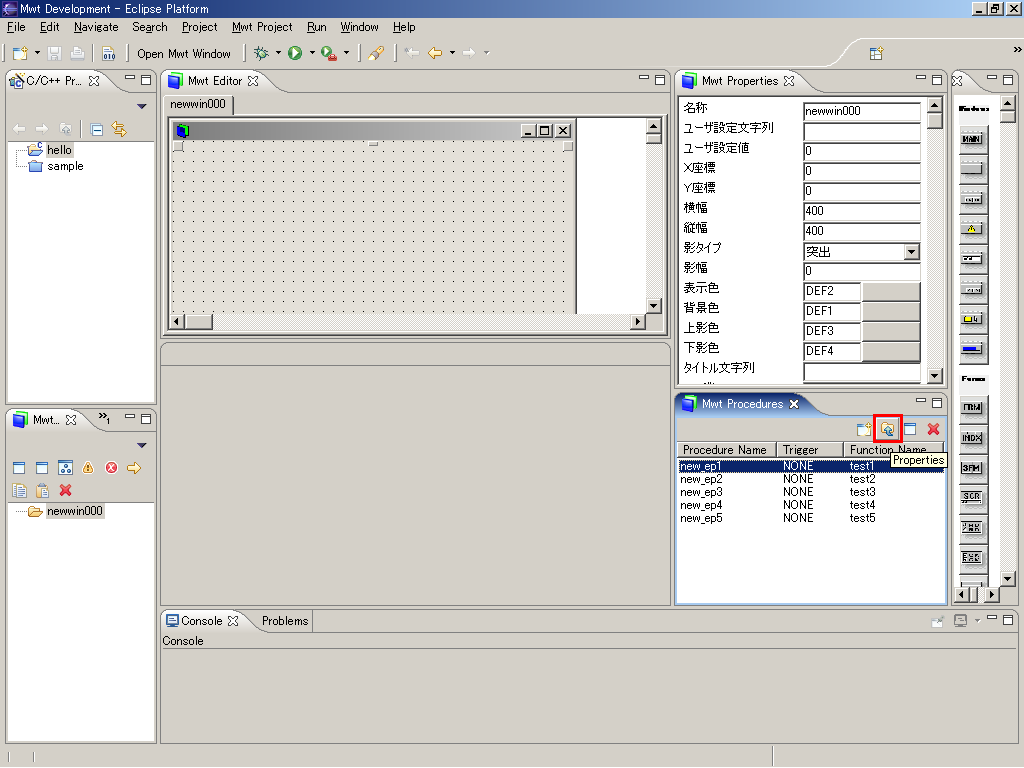Click the yellow warning triangle in left Mwt view

[88, 468]
